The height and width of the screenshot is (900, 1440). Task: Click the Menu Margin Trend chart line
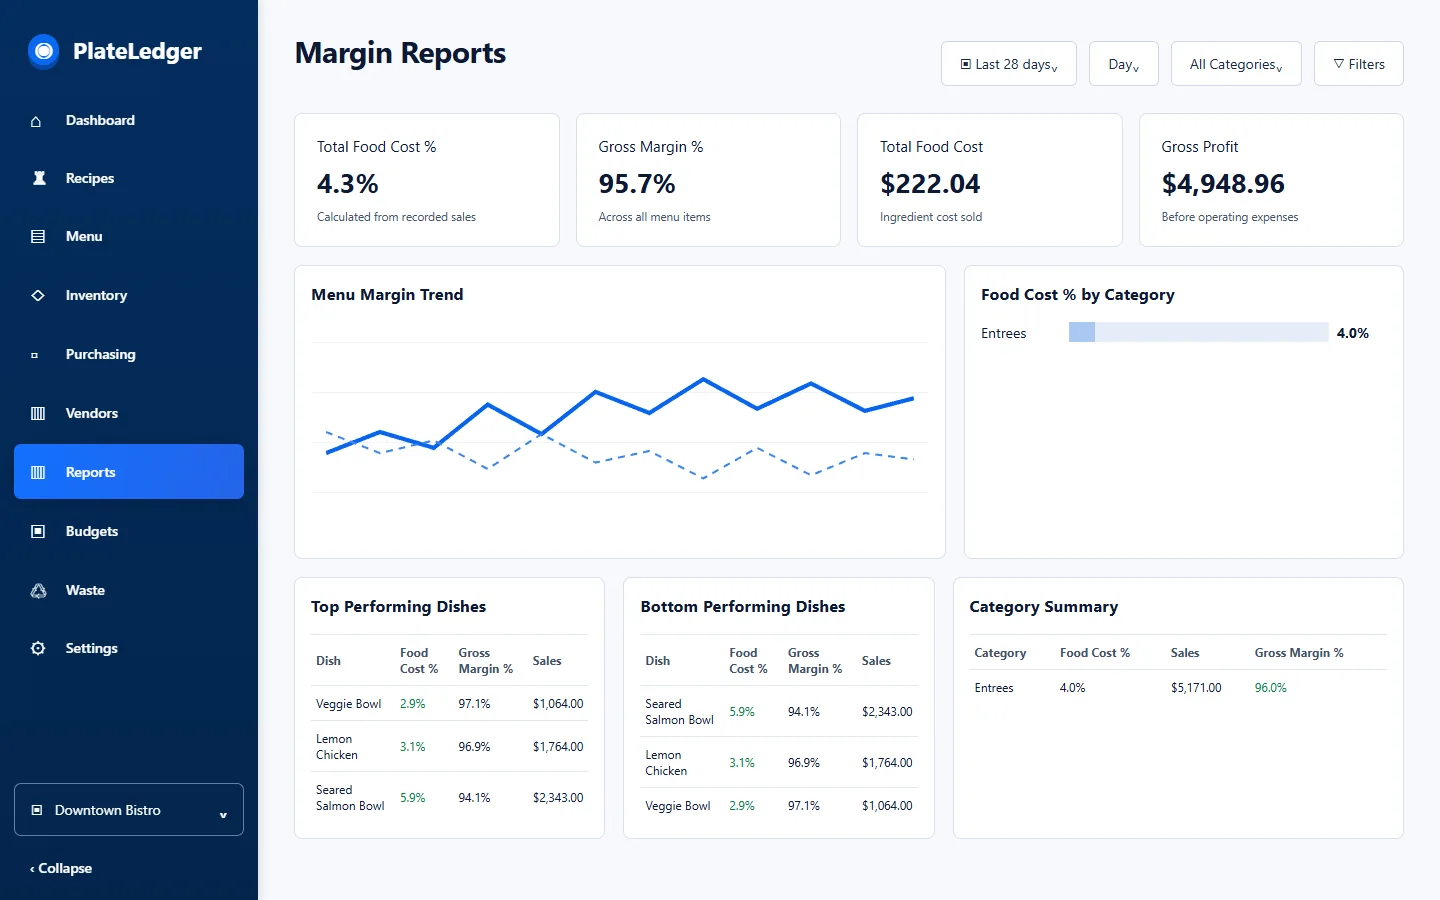tap(620, 415)
